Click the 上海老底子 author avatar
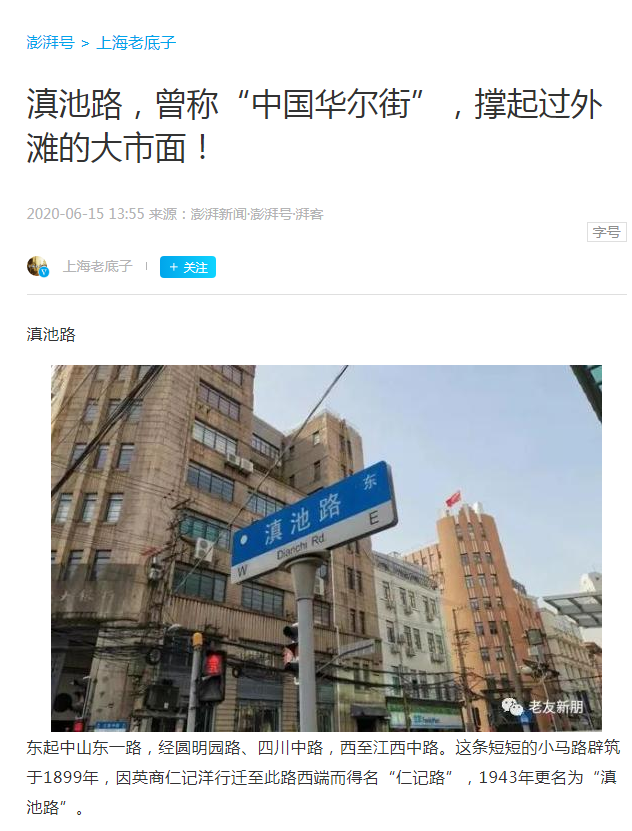Image resolution: width=632 pixels, height=831 pixels. (38, 266)
